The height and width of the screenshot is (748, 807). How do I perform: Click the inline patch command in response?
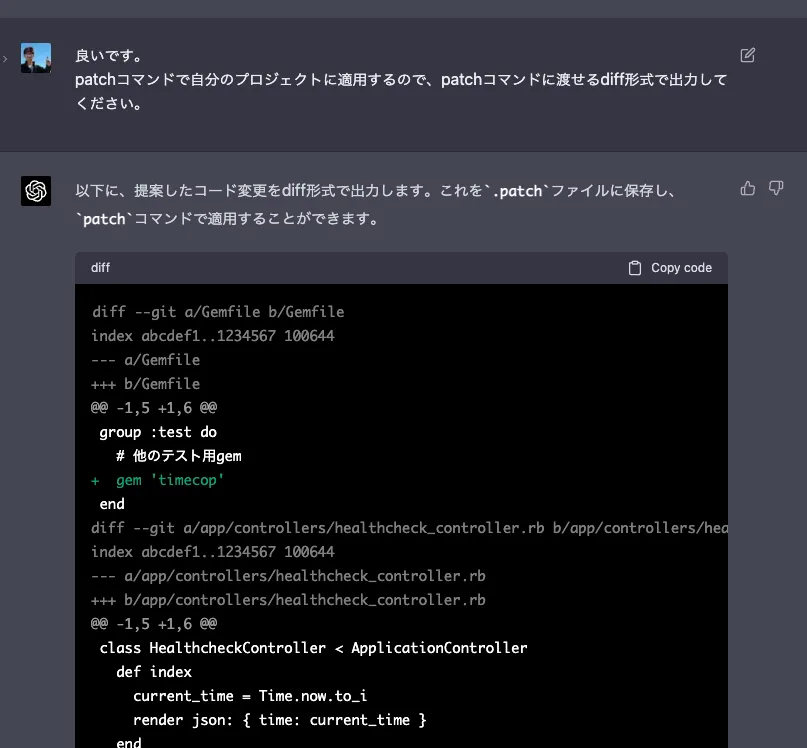click(x=104, y=219)
